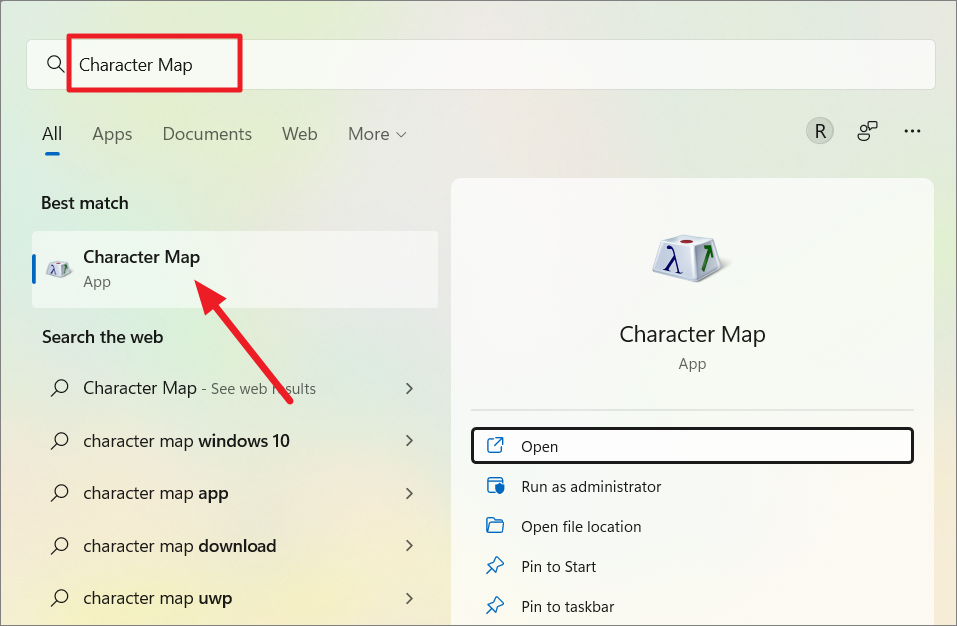The width and height of the screenshot is (957, 626).
Task: Switch to the Apps tab
Action: point(112,134)
